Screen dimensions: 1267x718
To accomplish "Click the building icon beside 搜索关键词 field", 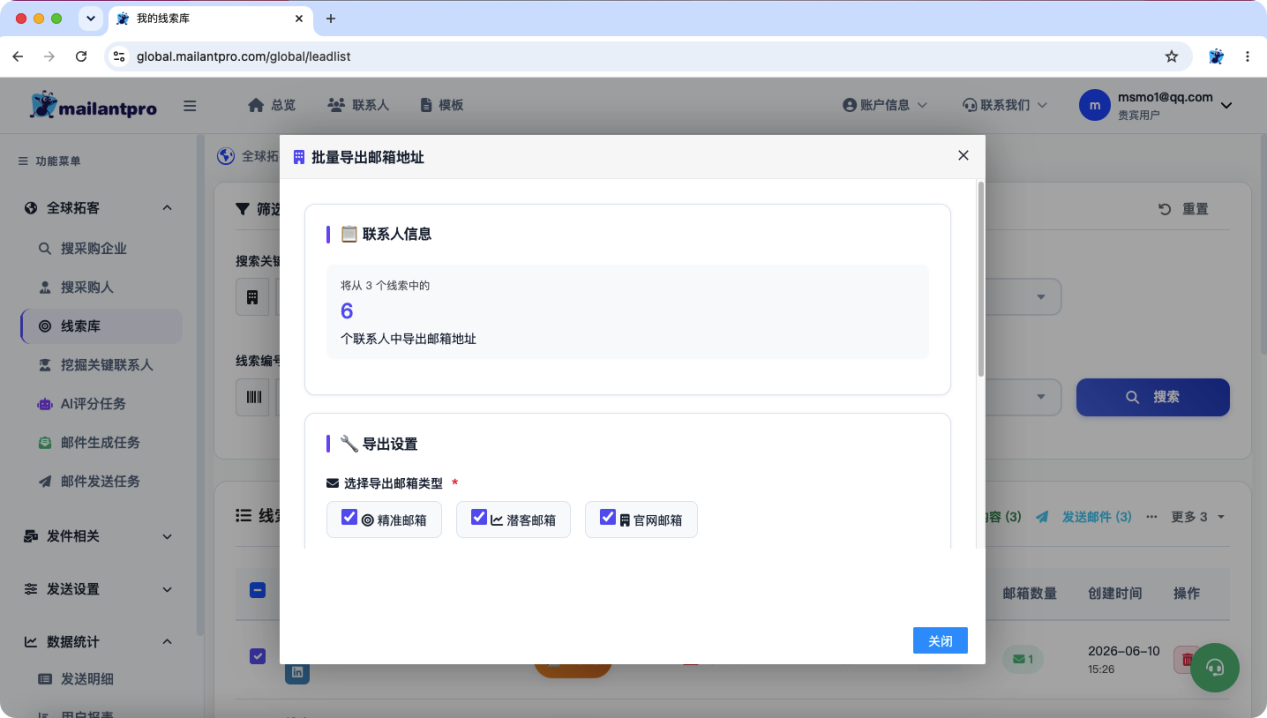I will point(252,297).
